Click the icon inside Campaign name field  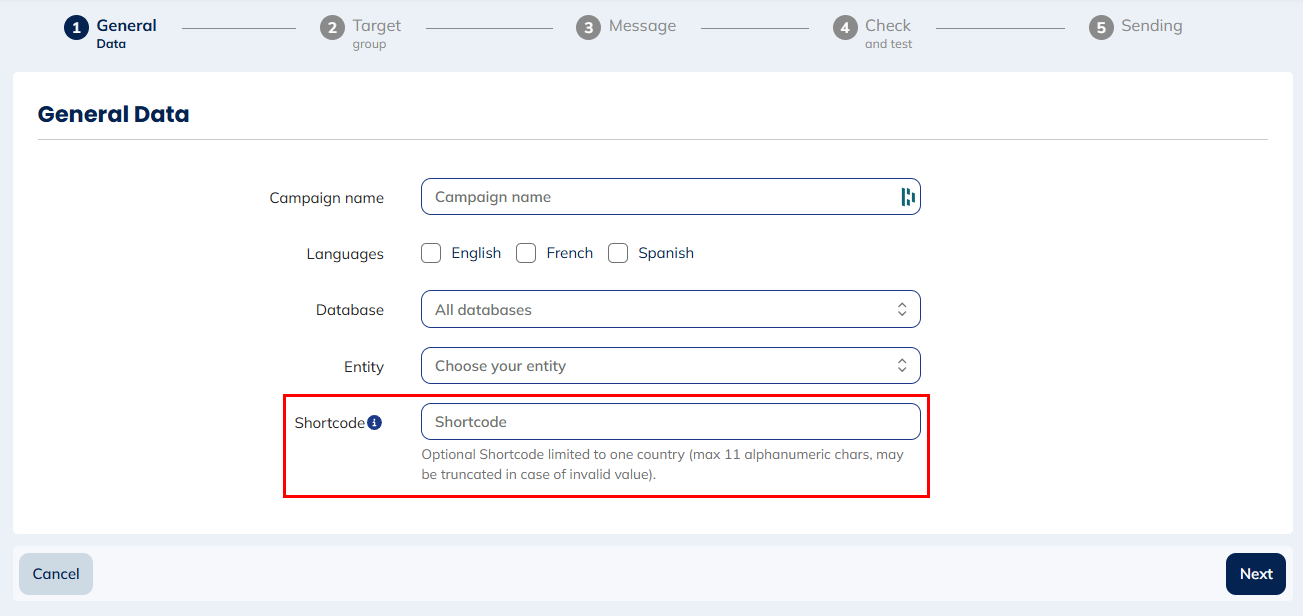click(x=907, y=197)
